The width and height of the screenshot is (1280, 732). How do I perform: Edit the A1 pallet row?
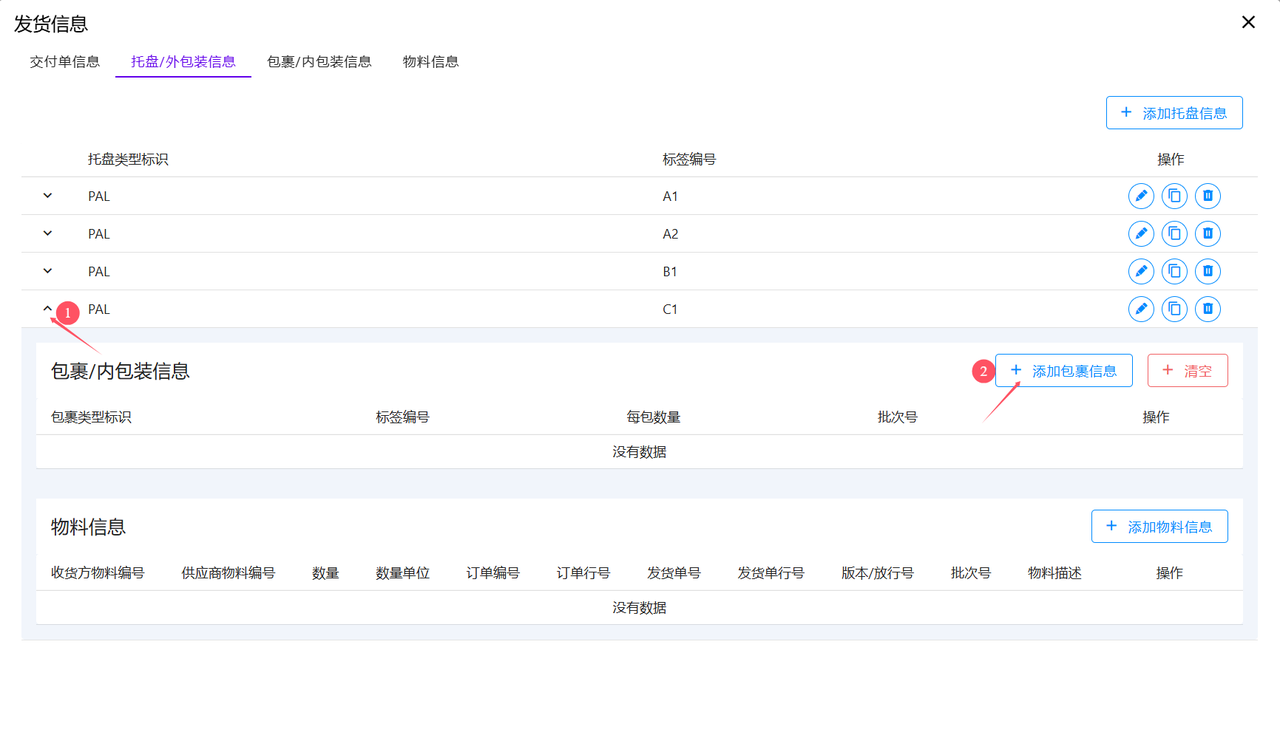(x=1141, y=196)
